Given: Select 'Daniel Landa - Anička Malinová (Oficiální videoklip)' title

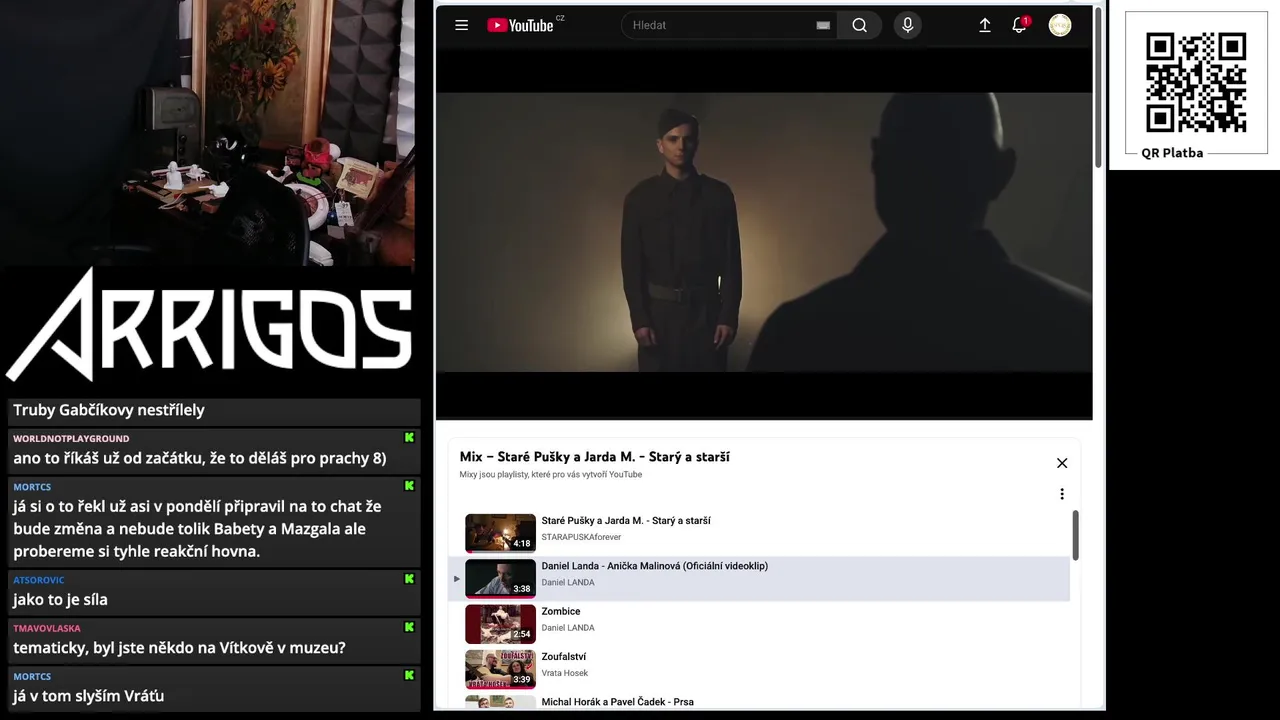Looking at the screenshot, I should click(x=655, y=566).
